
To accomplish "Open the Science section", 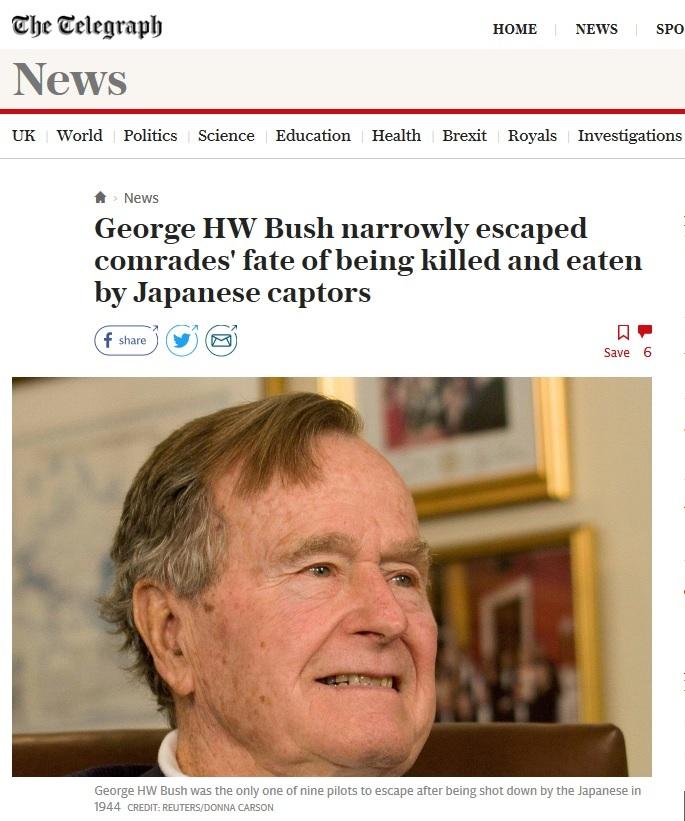I will [226, 136].
